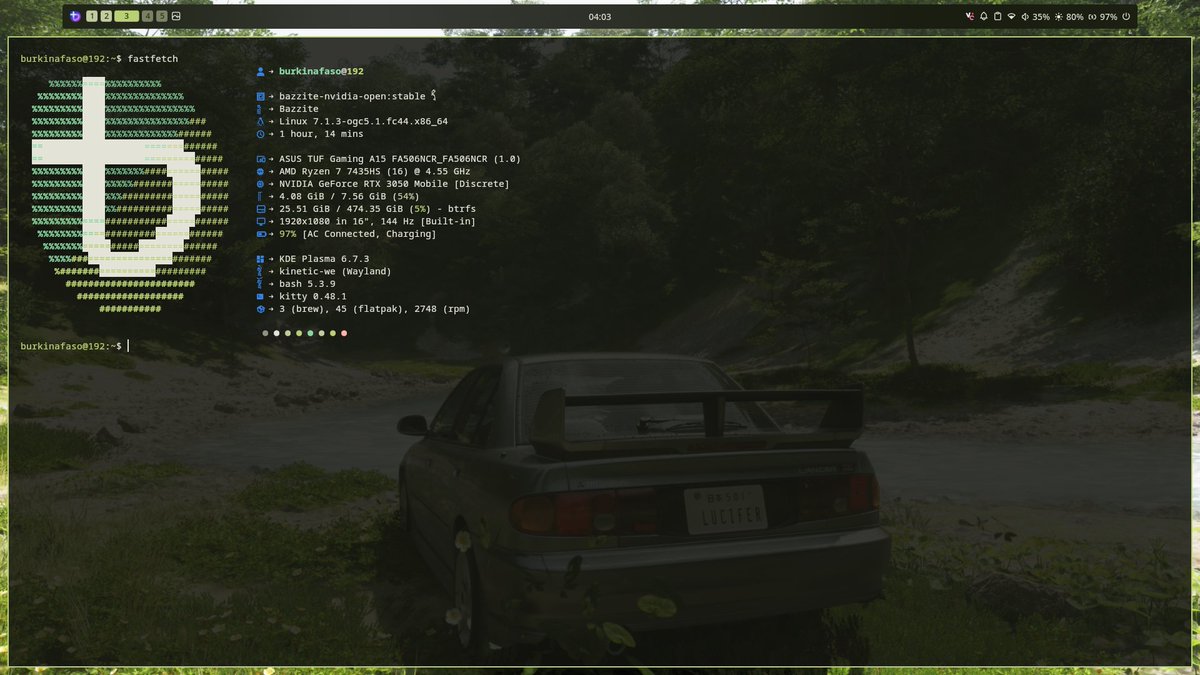The image size is (1200, 675).
Task: Click the laptop icon beside ASUS TUF Gaming
Action: point(260,159)
